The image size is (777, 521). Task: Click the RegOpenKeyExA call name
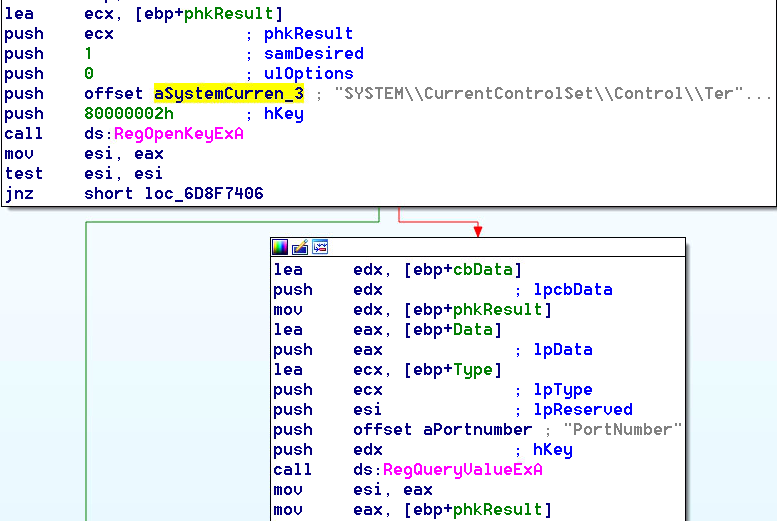coord(179,134)
